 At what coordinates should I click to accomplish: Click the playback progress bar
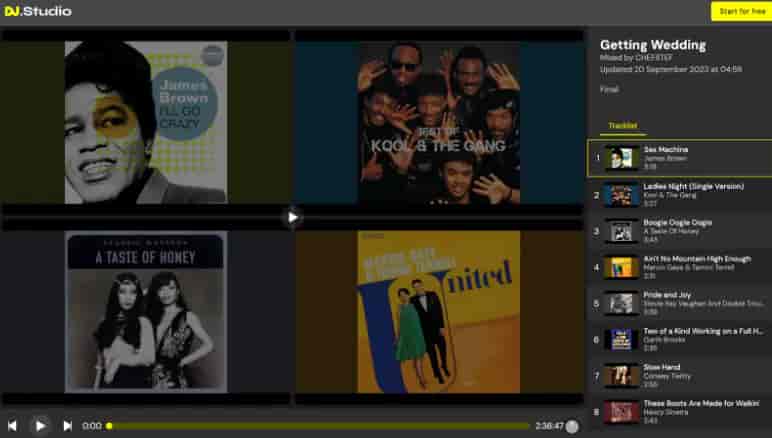[x=320, y=426]
